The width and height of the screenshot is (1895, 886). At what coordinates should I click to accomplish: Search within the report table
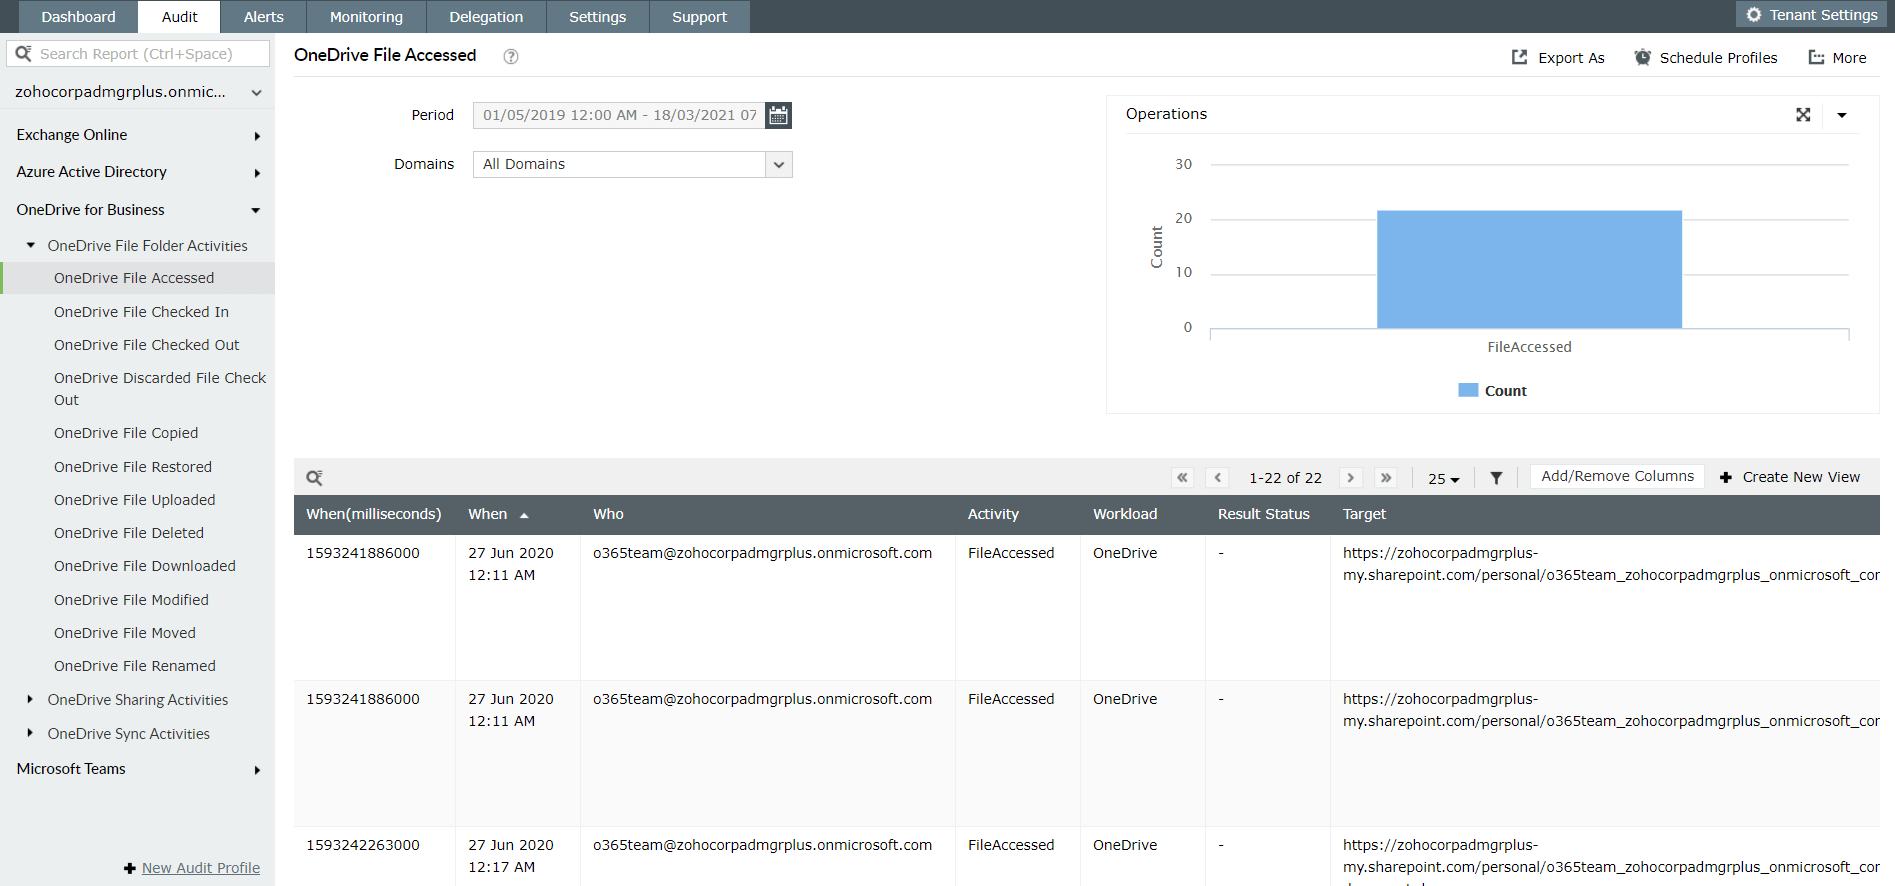[314, 478]
